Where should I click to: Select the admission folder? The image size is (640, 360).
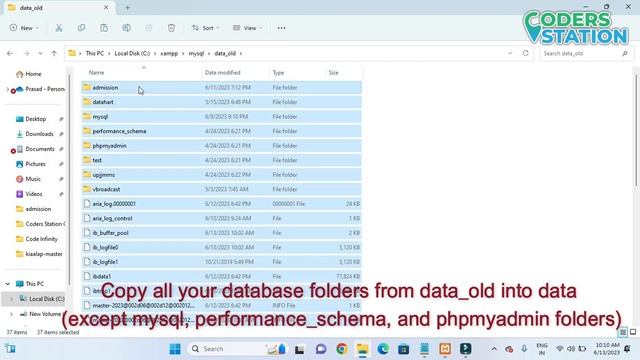pos(221,87)
